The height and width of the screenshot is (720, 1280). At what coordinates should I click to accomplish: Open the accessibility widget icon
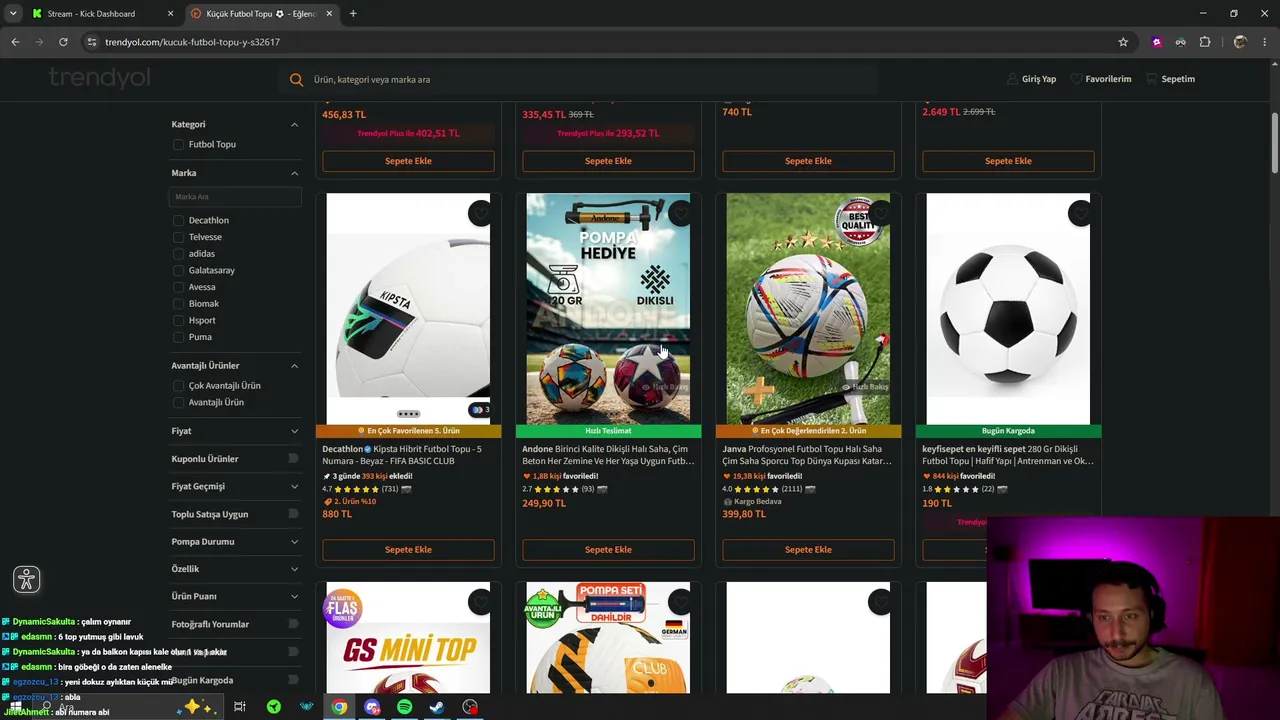27,579
